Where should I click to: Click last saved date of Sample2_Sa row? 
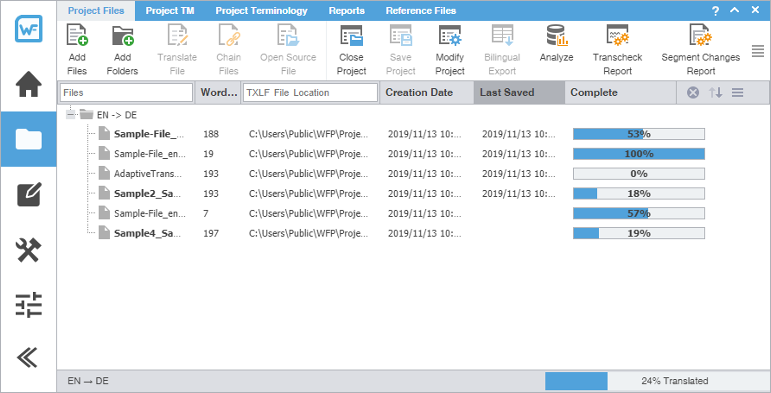519,194
